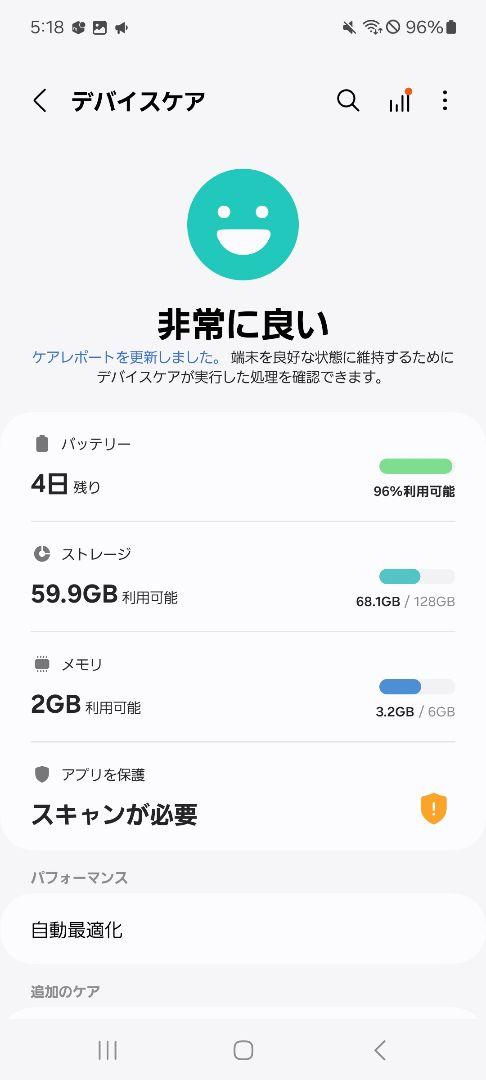Open the care report bar-chart icon
The image size is (486, 1080).
coord(400,101)
